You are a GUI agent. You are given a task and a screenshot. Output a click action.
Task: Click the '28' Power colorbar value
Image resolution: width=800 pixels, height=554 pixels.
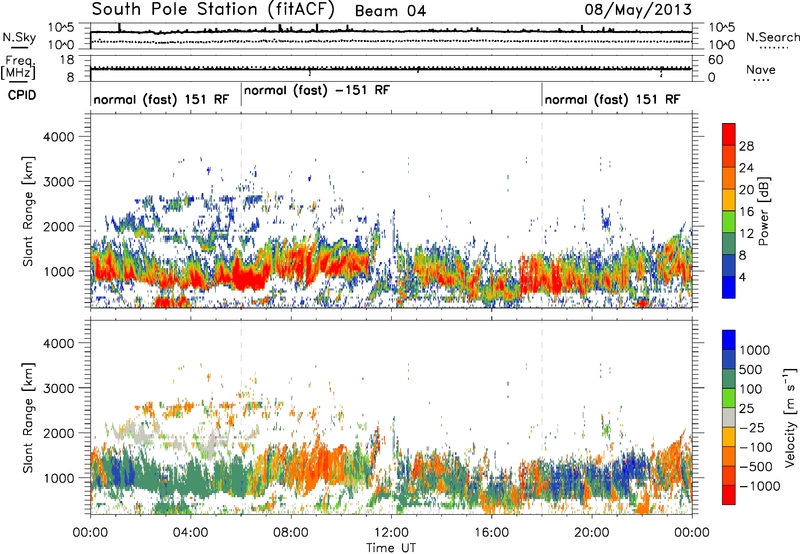pos(746,146)
